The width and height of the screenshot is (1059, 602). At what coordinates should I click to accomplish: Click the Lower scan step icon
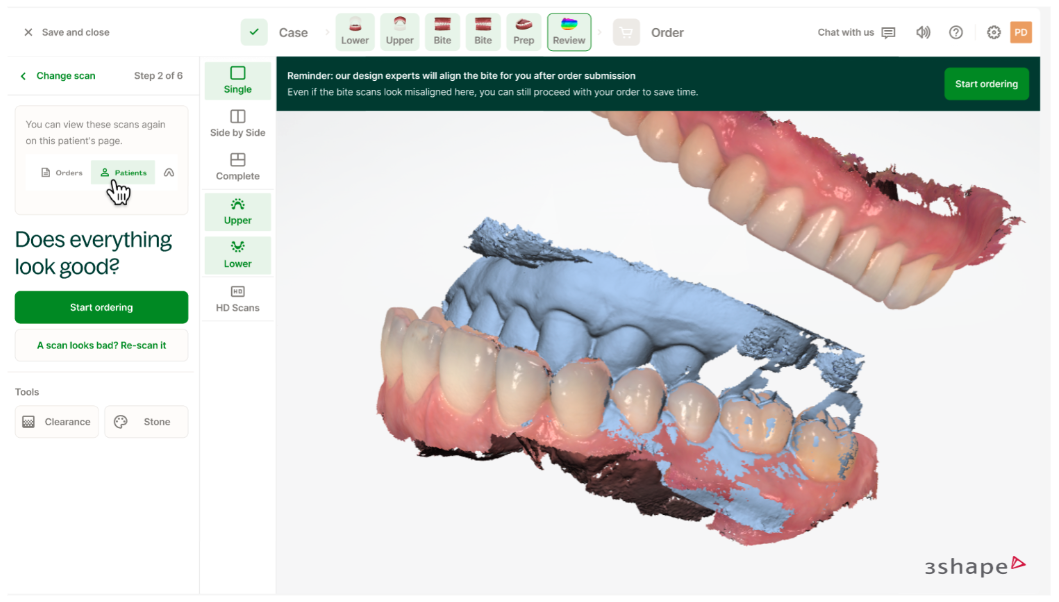355,32
